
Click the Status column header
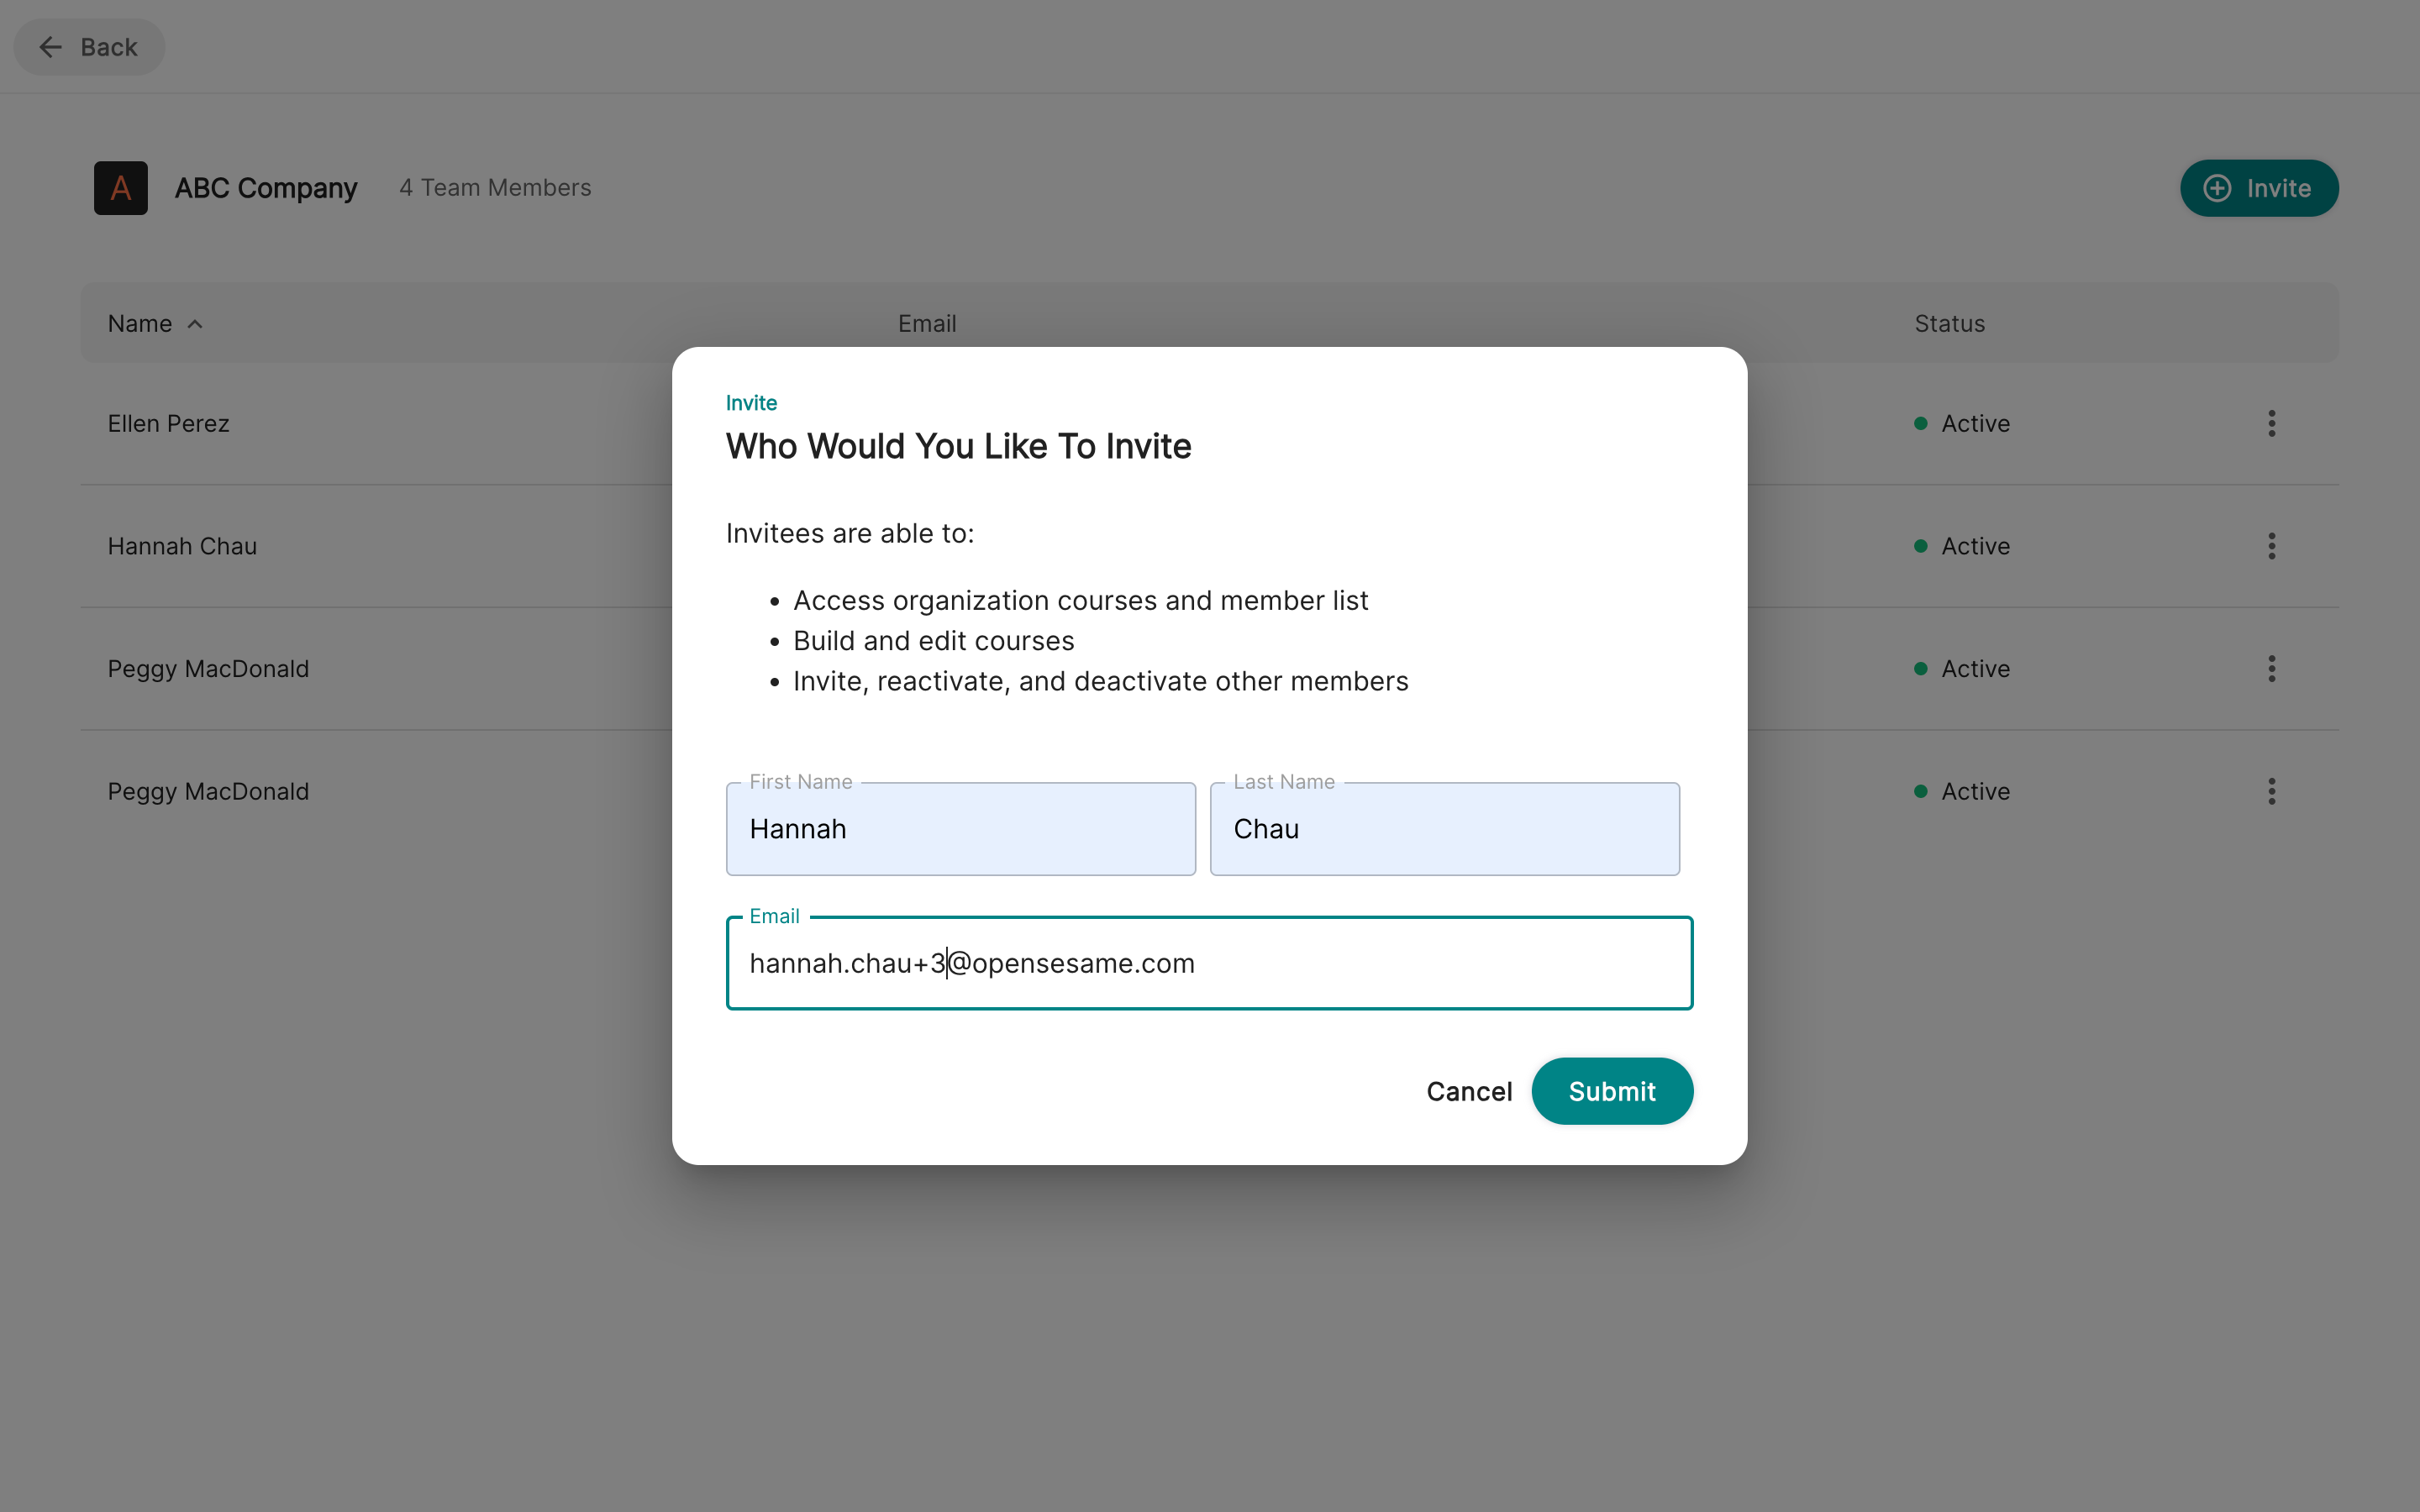click(x=1950, y=324)
